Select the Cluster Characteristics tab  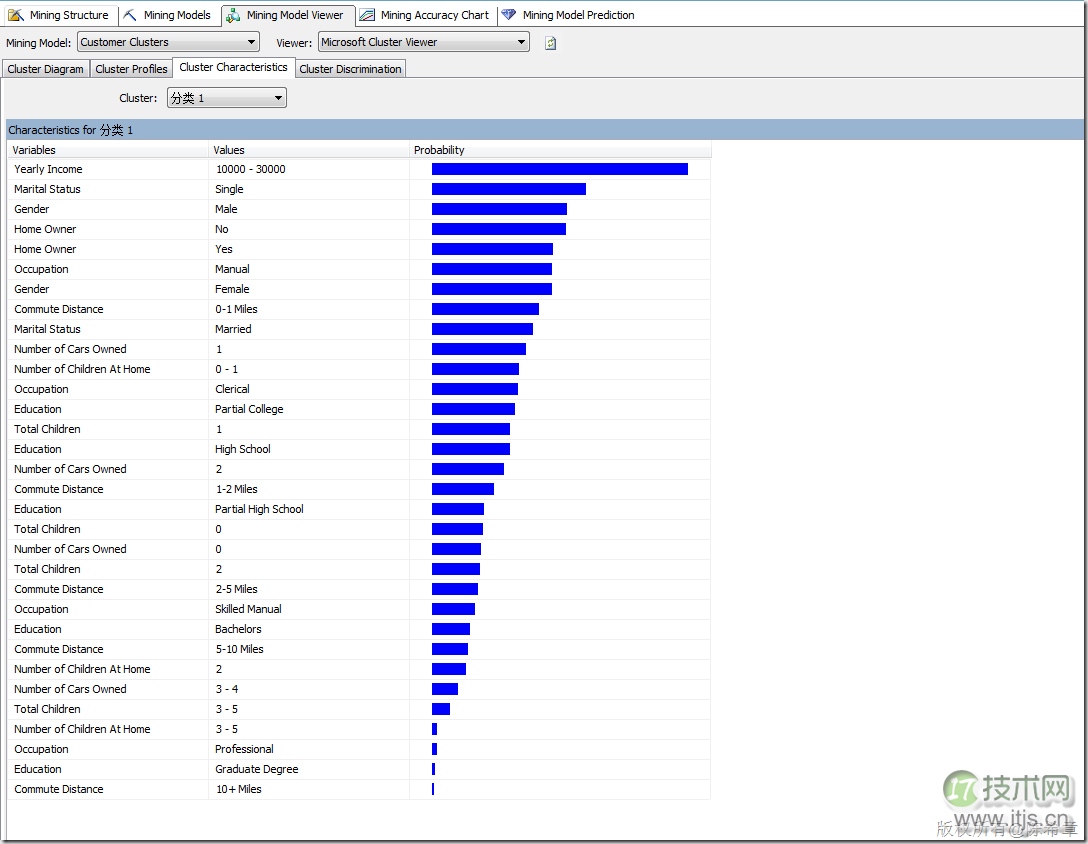click(x=233, y=68)
